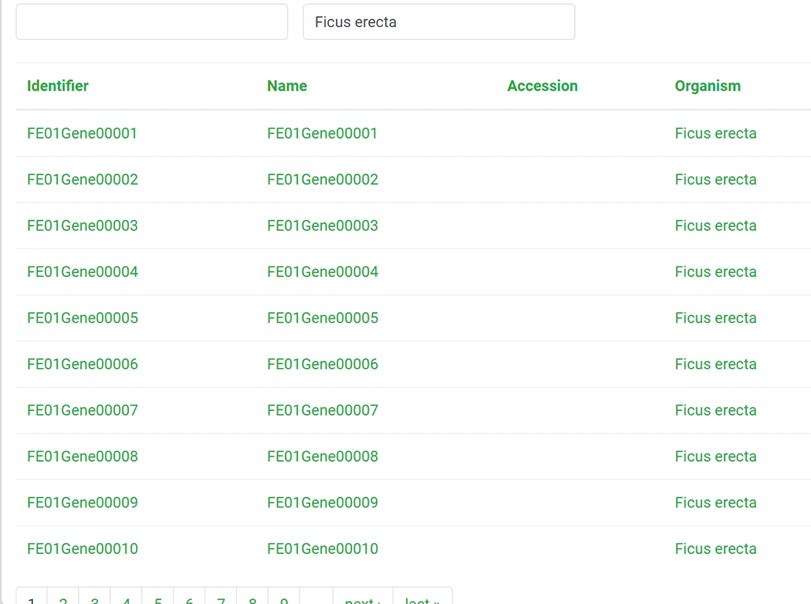Sort by the Accession column header

(x=542, y=86)
